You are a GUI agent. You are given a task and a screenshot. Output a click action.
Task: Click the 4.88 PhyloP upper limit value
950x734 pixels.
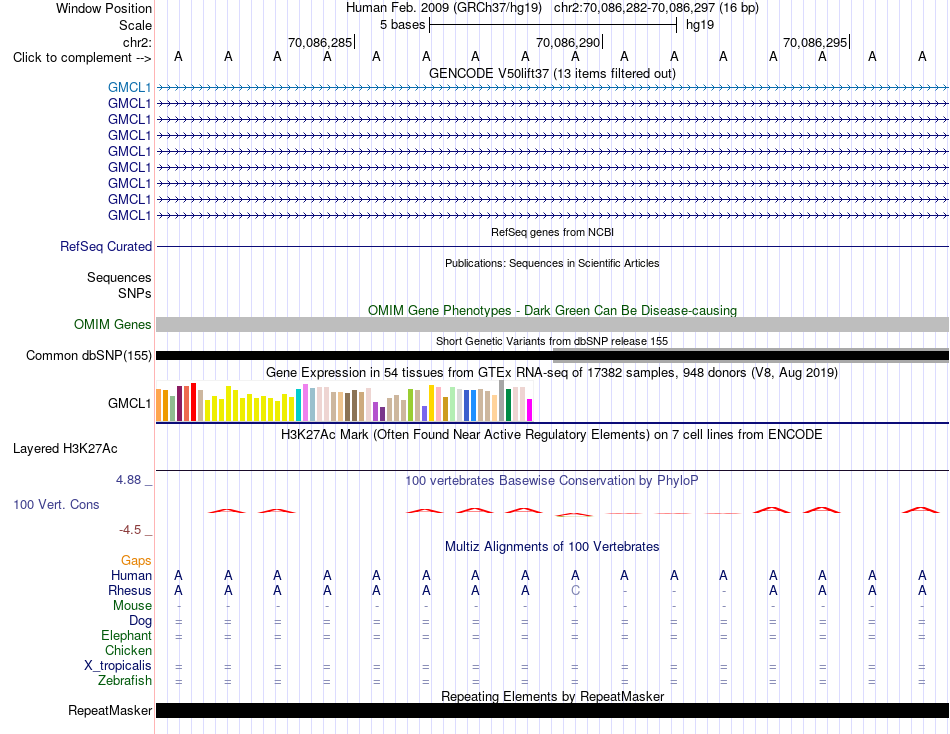click(x=128, y=480)
